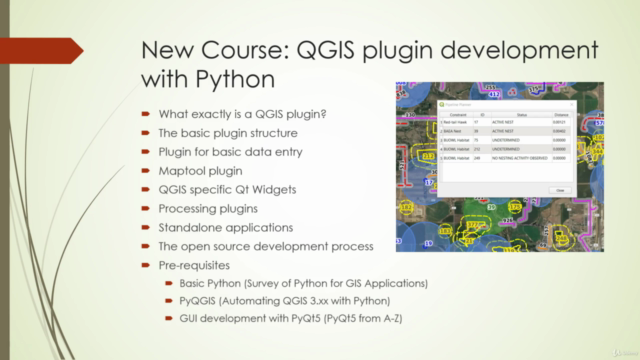Image resolution: width=640 pixels, height=360 pixels.
Task: Click the Close button in Pipeline Planner dialog
Action: [560, 191]
